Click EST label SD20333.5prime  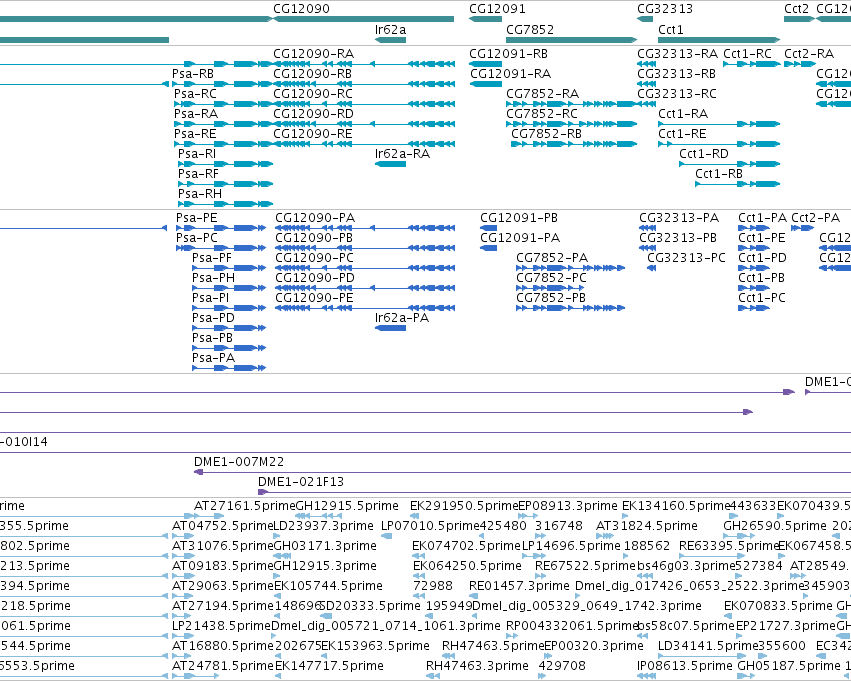[x=370, y=606]
